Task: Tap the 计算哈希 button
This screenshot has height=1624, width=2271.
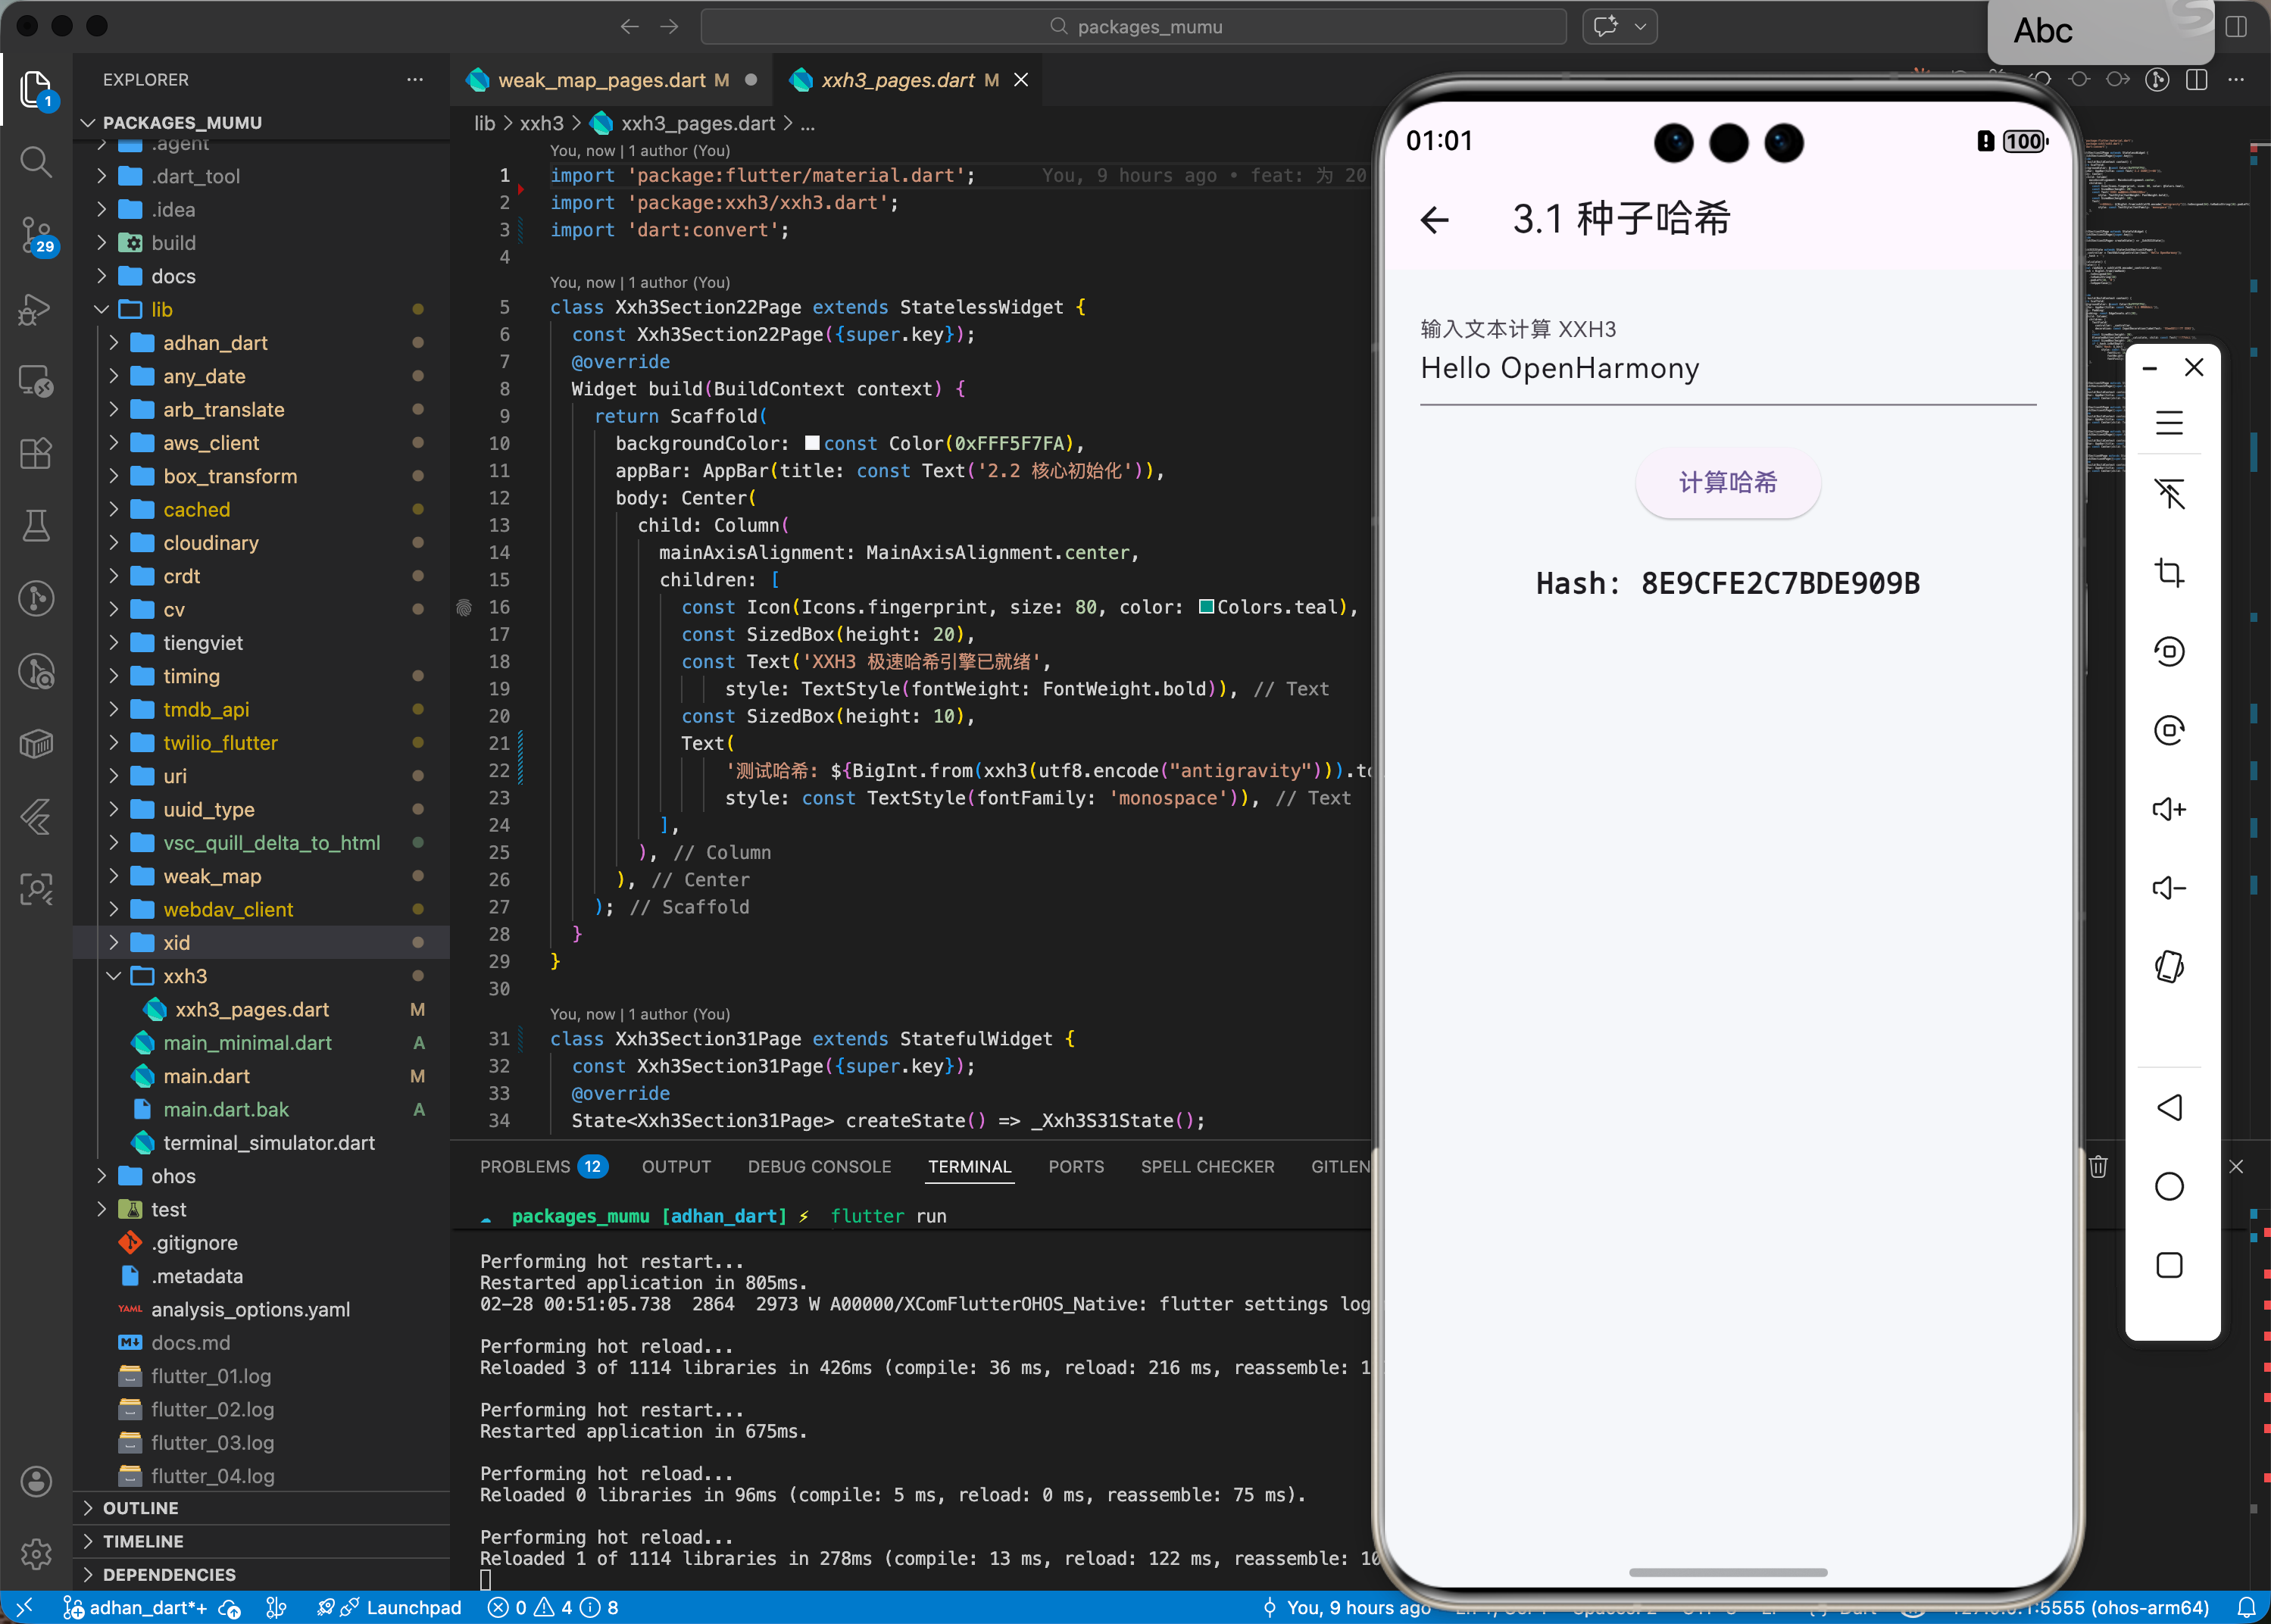Action: click(1727, 483)
